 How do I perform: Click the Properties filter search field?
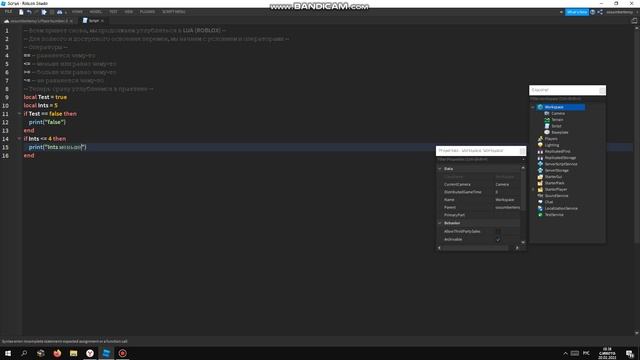pyautogui.click(x=479, y=160)
